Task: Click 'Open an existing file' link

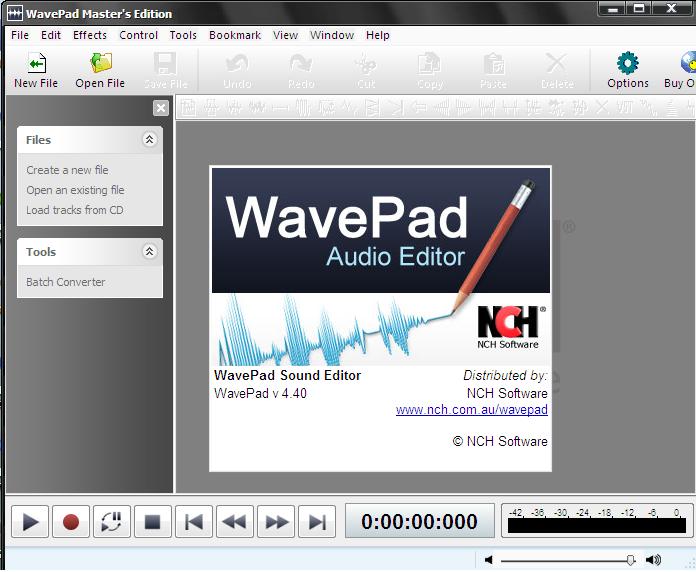Action: click(75, 190)
